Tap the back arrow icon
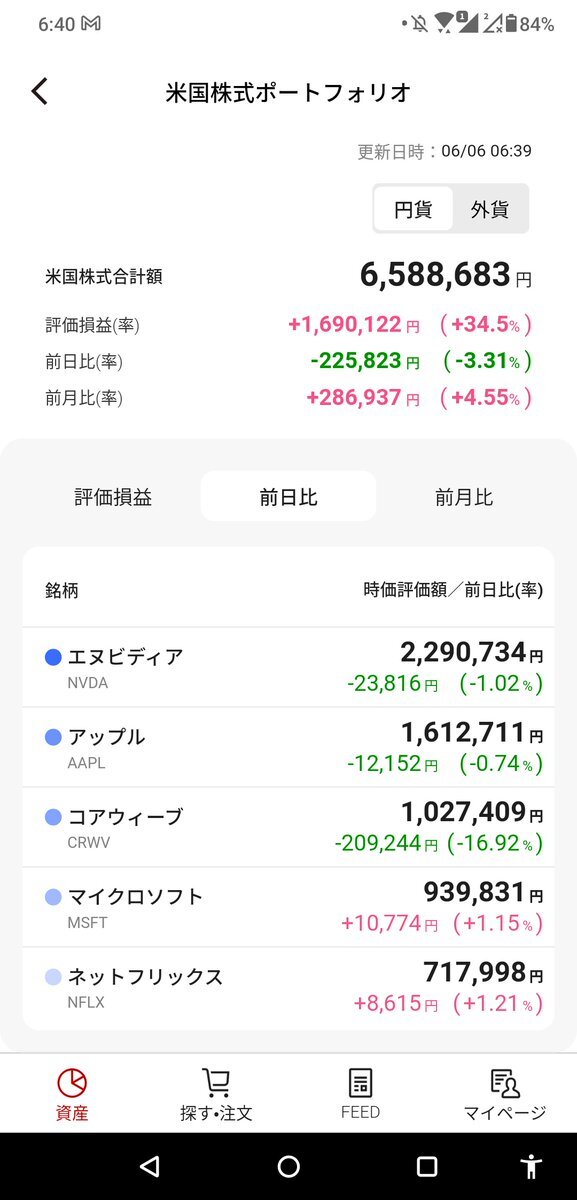The image size is (577, 1200). tap(39, 92)
